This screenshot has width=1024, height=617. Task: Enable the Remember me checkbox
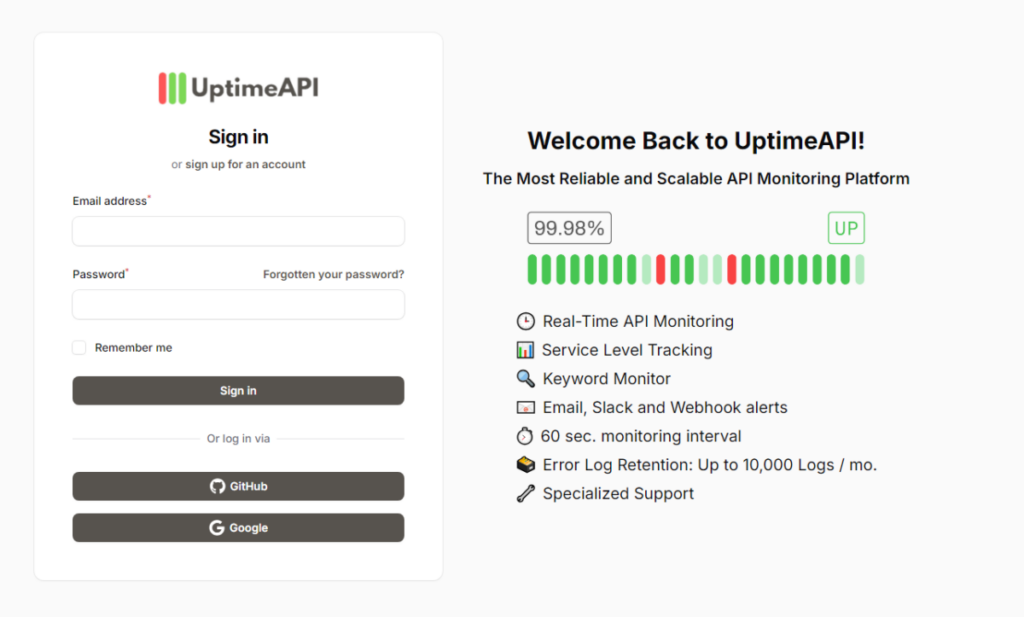[79, 348]
